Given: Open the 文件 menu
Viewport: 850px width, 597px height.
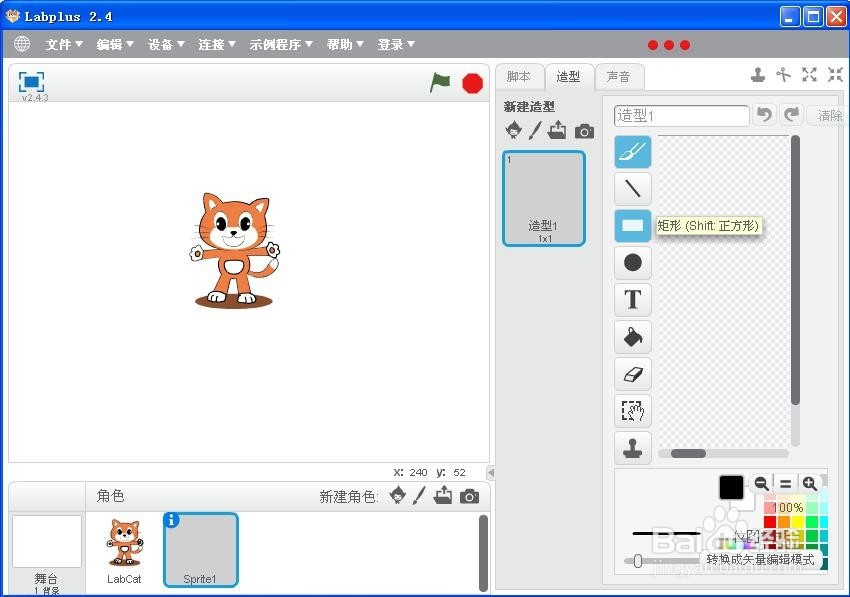Looking at the screenshot, I should [x=63, y=44].
